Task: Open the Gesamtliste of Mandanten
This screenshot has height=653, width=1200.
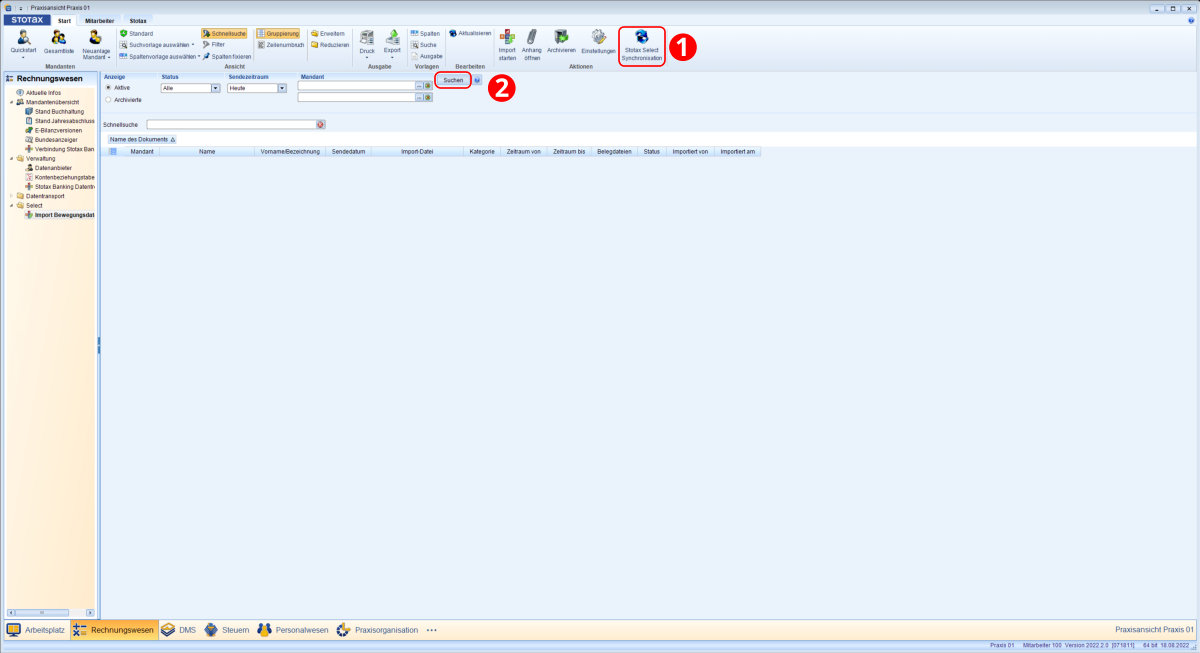Action: 59,38
